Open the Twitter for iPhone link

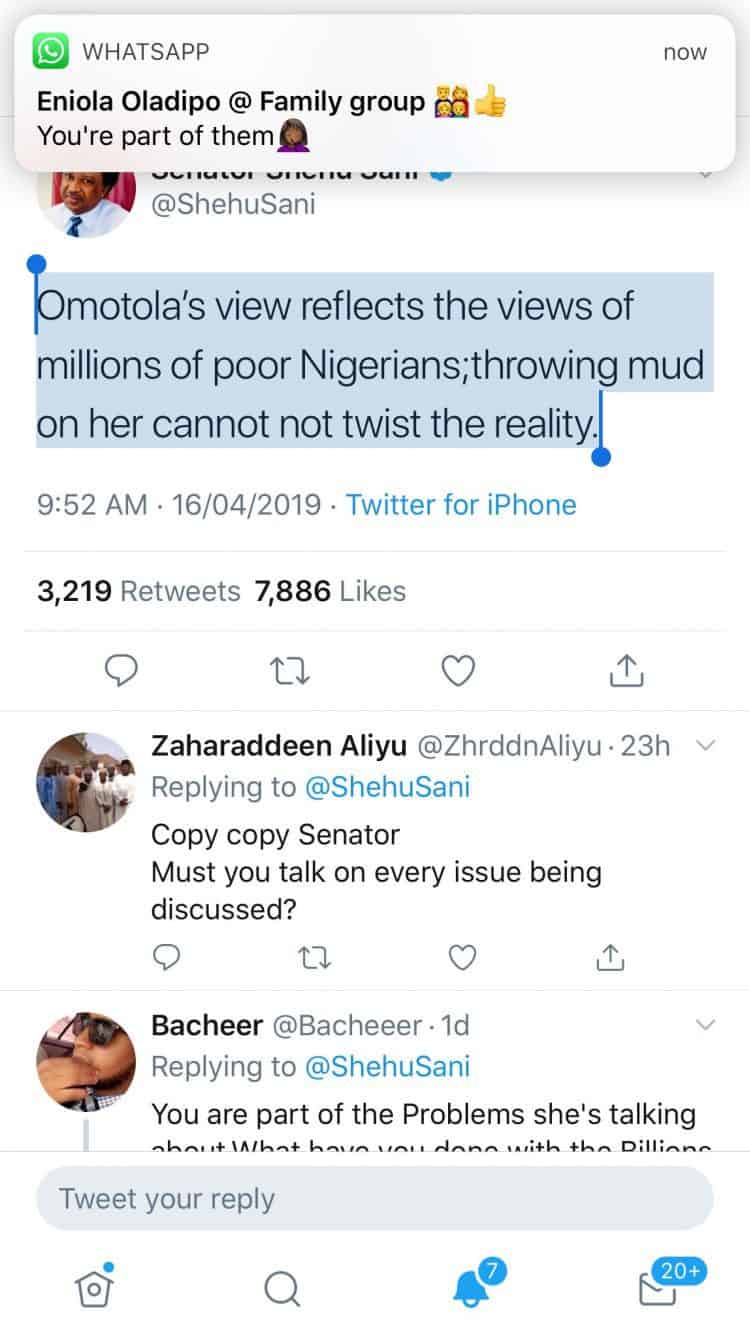pos(461,504)
